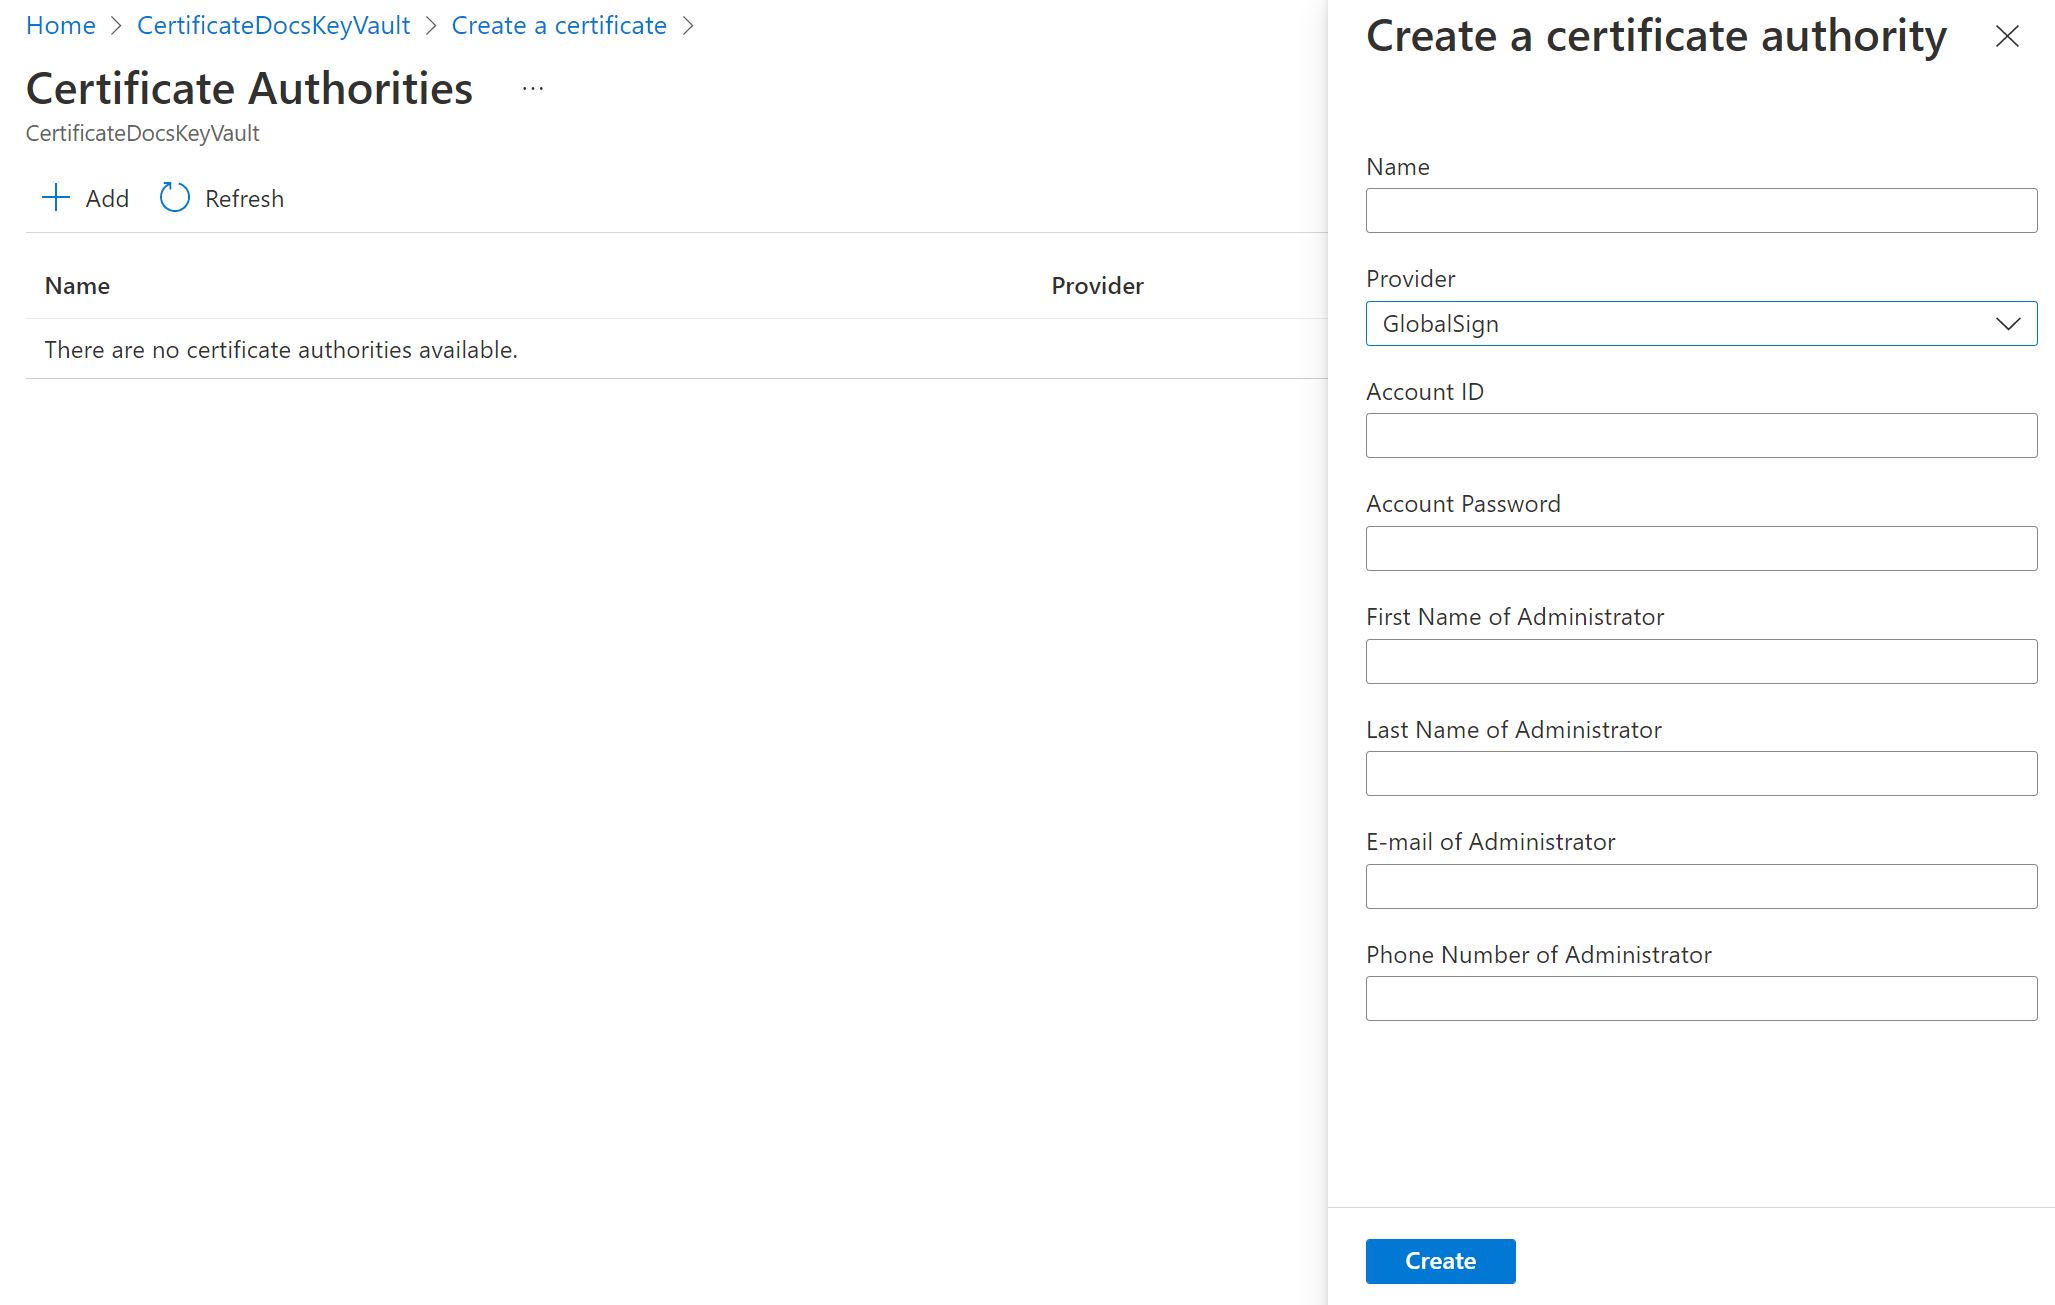Click the Account ID input field
The width and height of the screenshot is (2055, 1305).
[x=1702, y=436]
